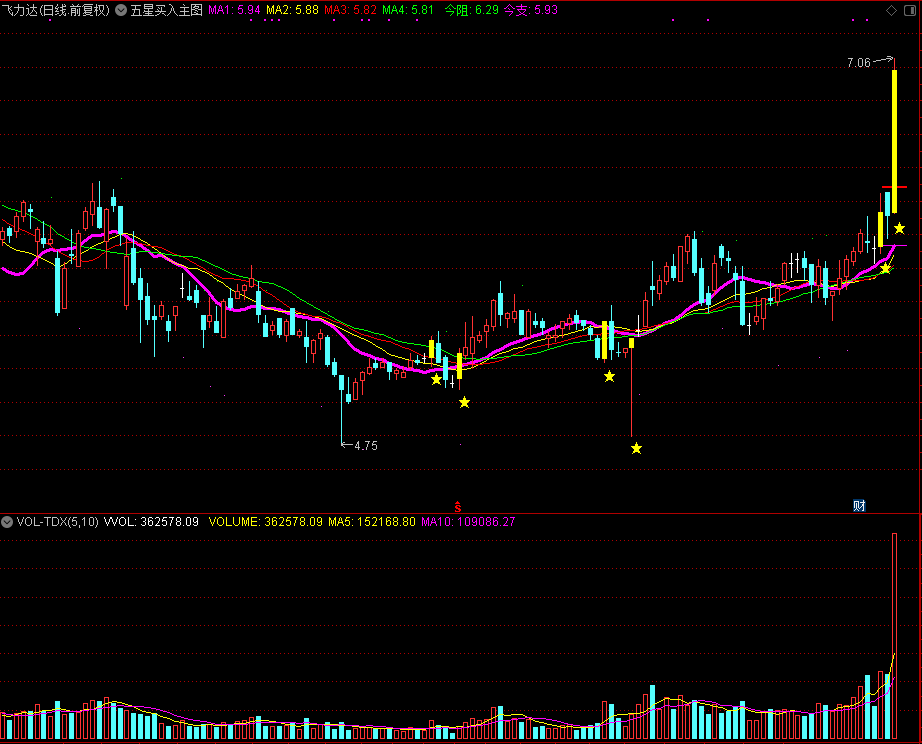Click the 今阻: 6.29 resistance value
The height and width of the screenshot is (744, 922).
point(472,10)
